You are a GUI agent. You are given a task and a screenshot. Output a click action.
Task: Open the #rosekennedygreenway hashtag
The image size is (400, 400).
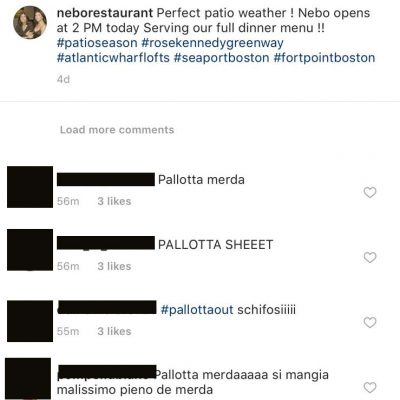[x=212, y=43]
